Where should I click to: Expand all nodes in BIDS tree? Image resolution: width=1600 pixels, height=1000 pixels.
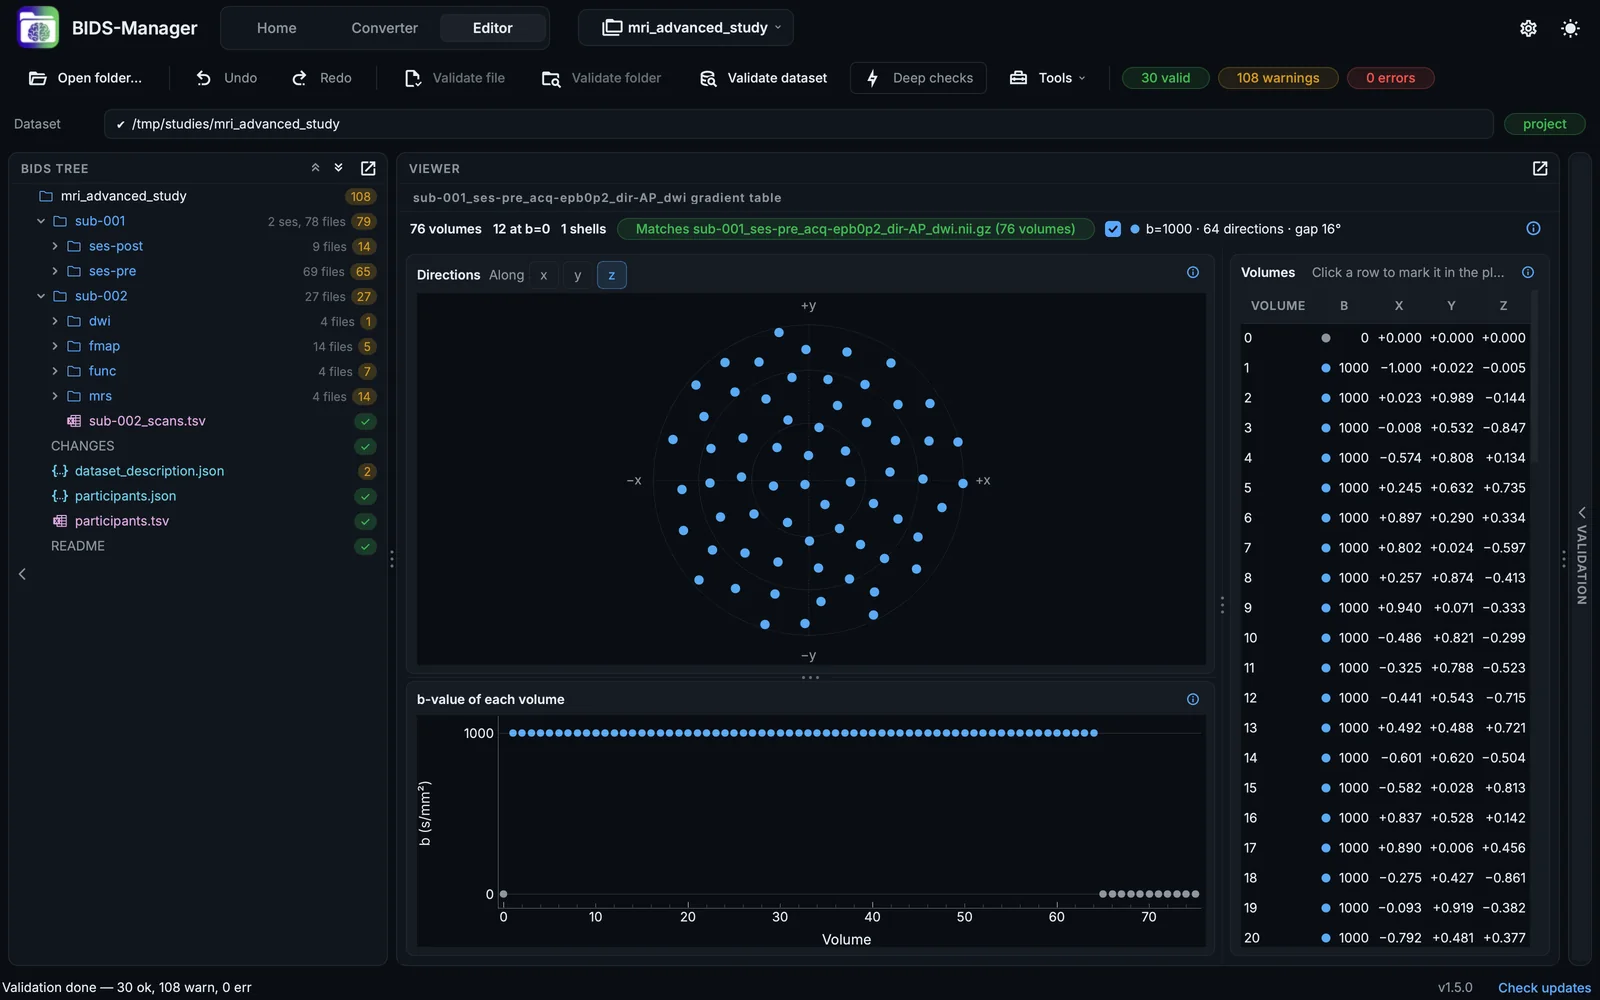tap(339, 168)
